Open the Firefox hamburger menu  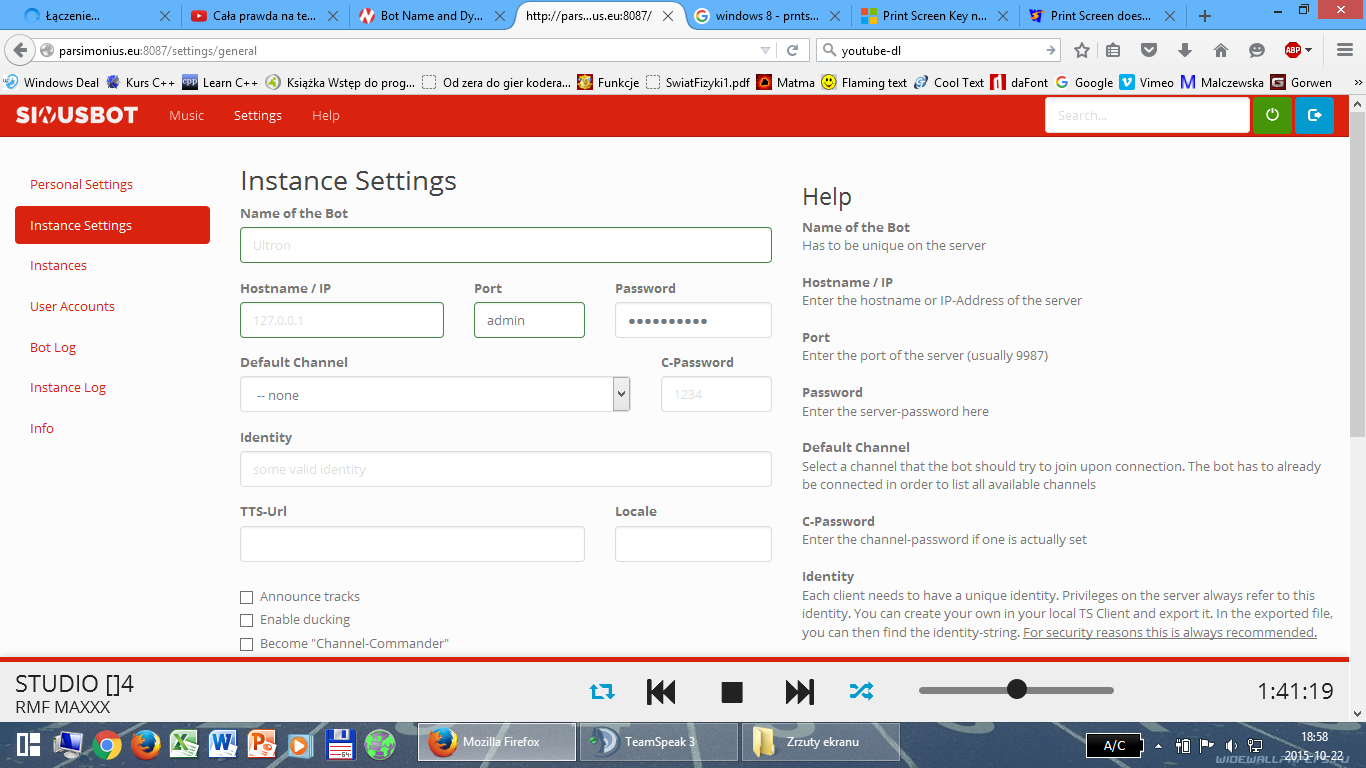coord(1344,50)
